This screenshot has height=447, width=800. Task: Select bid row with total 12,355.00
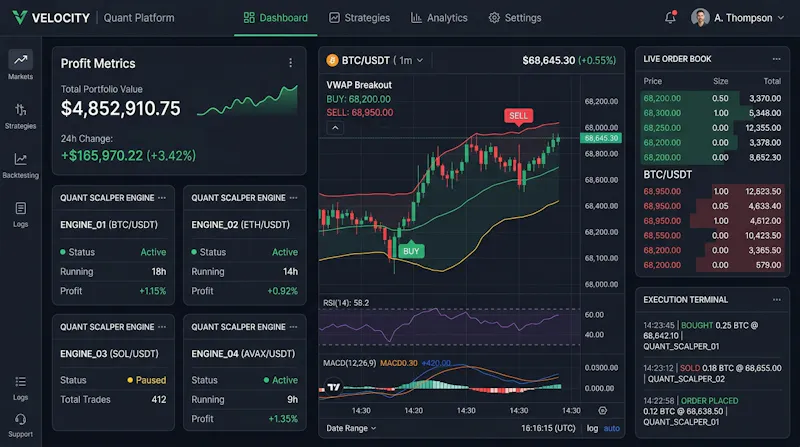coord(712,128)
